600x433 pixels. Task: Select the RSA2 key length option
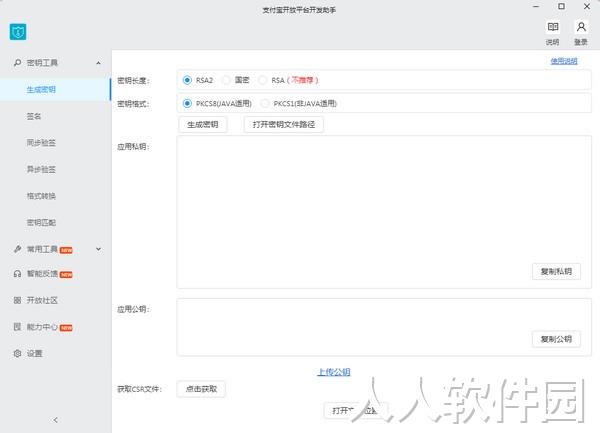coord(187,80)
